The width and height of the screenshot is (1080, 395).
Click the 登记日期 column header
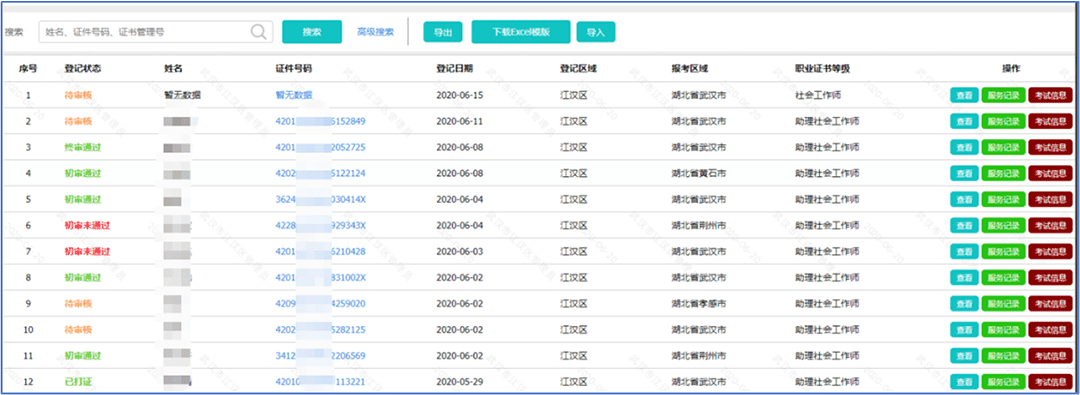tap(455, 69)
